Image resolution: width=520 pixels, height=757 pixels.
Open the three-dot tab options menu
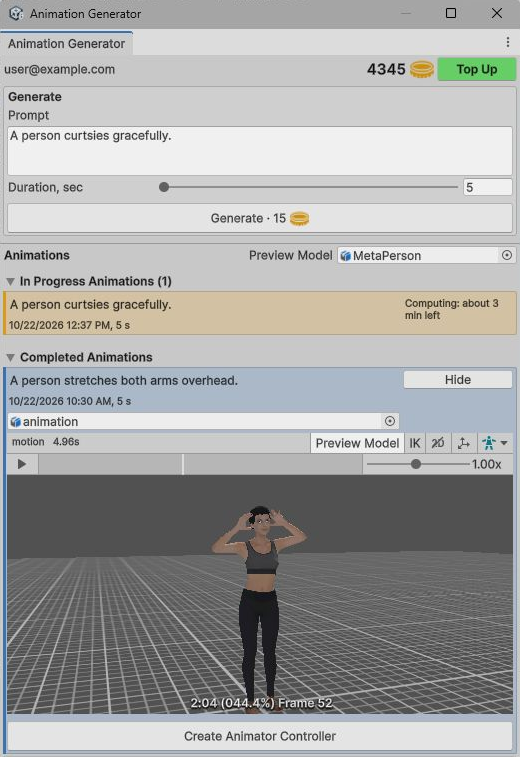click(507, 42)
